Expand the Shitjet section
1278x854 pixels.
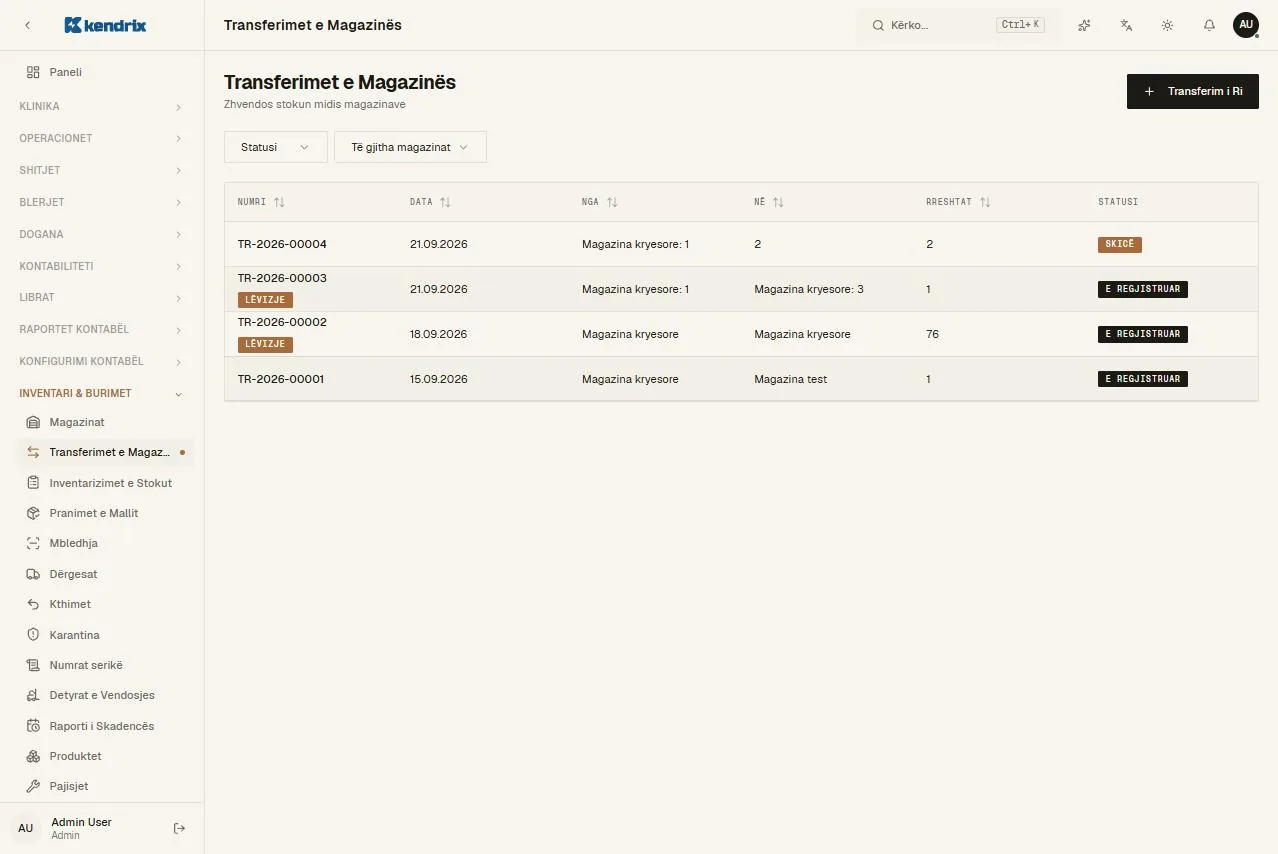pyautogui.click(x=101, y=170)
